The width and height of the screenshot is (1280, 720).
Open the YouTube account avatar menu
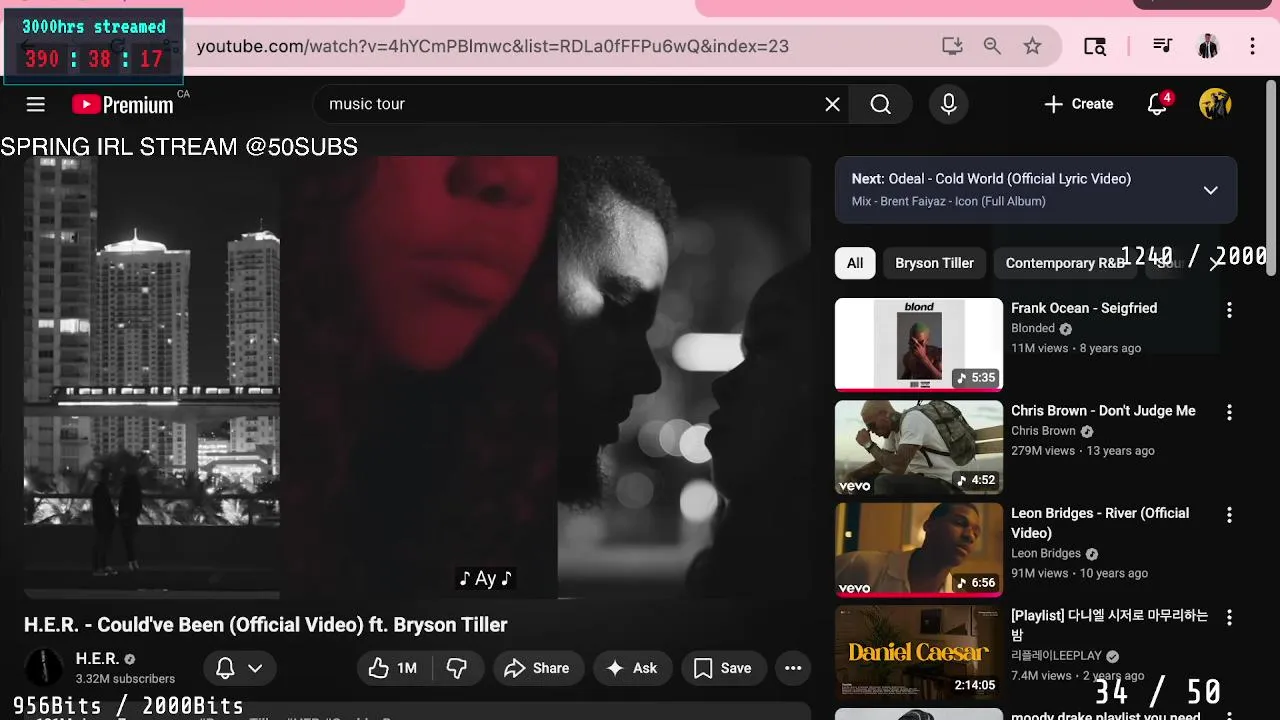[1215, 104]
